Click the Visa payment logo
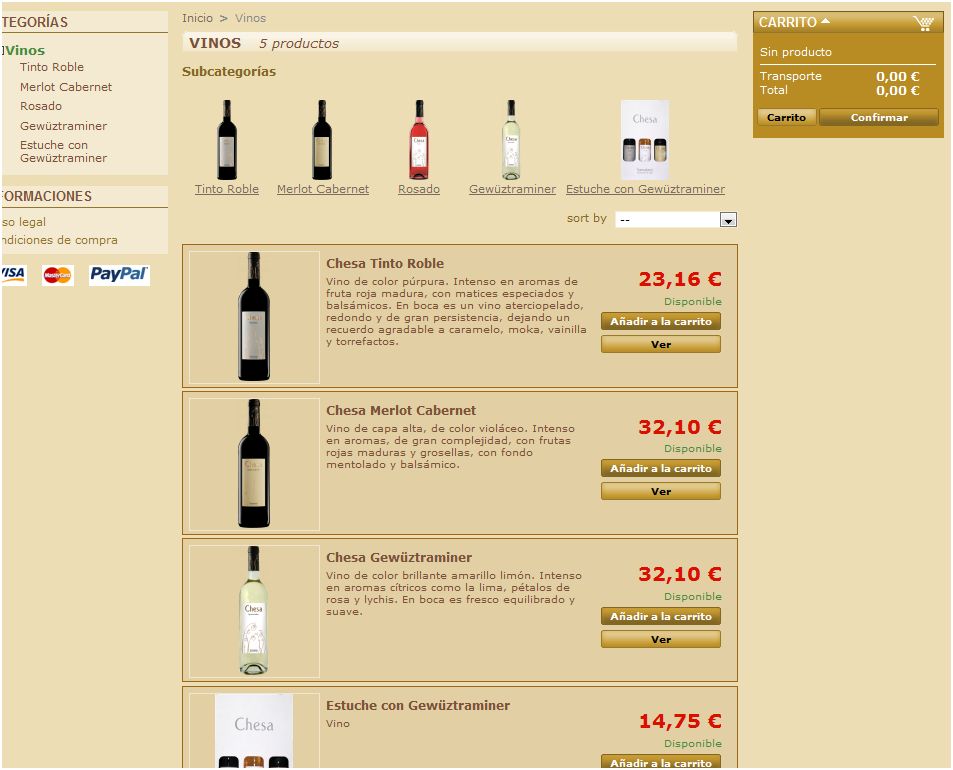 (x=12, y=275)
